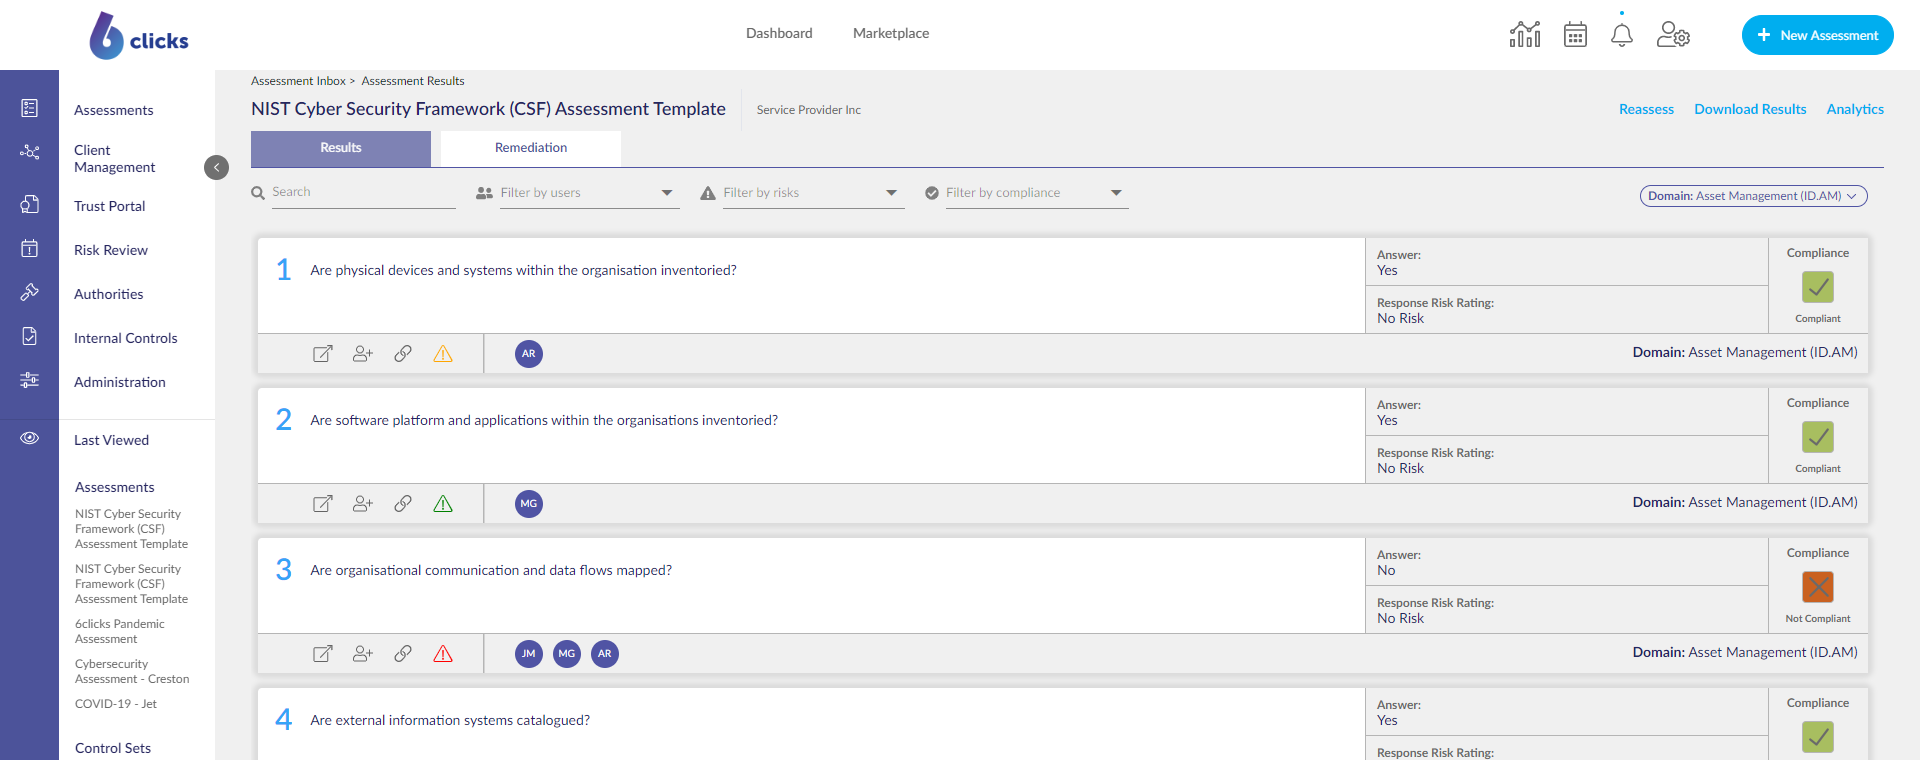Click AR avatar on question 1
Screen dimensions: 1920x760
pos(529,354)
